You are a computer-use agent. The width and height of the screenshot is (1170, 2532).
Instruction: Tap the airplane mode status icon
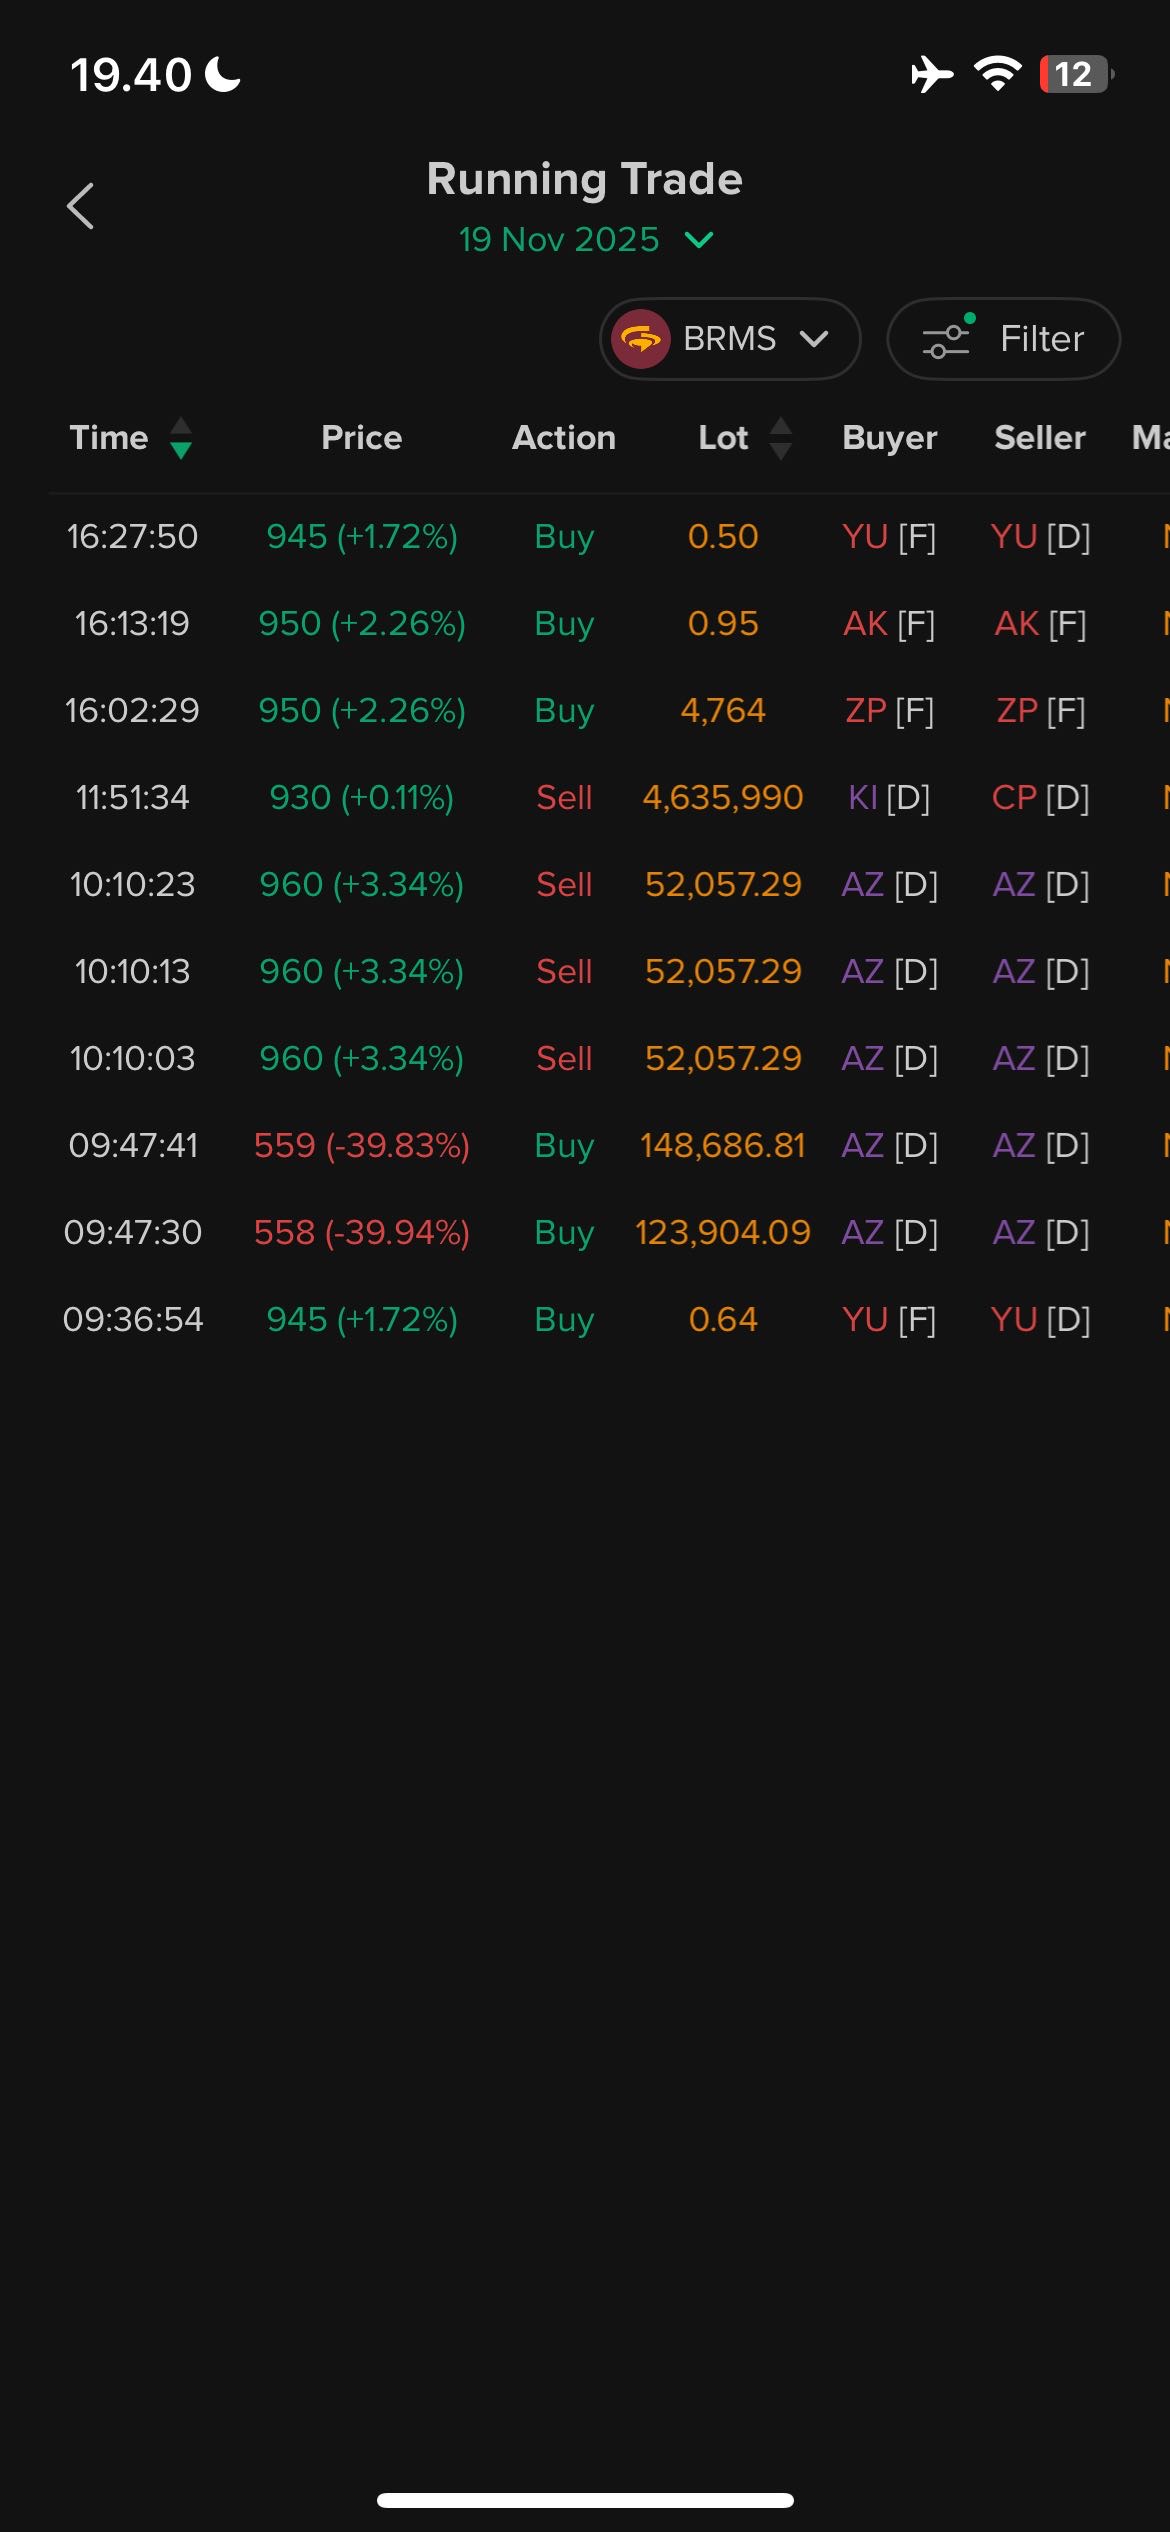click(x=932, y=74)
